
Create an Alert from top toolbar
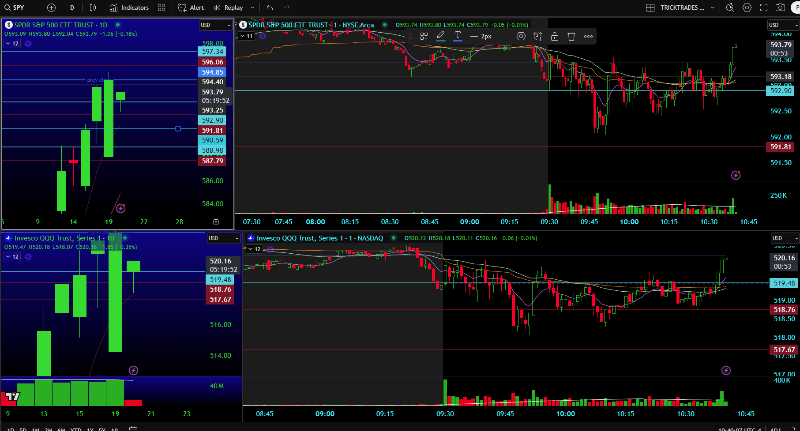pyautogui.click(x=191, y=8)
